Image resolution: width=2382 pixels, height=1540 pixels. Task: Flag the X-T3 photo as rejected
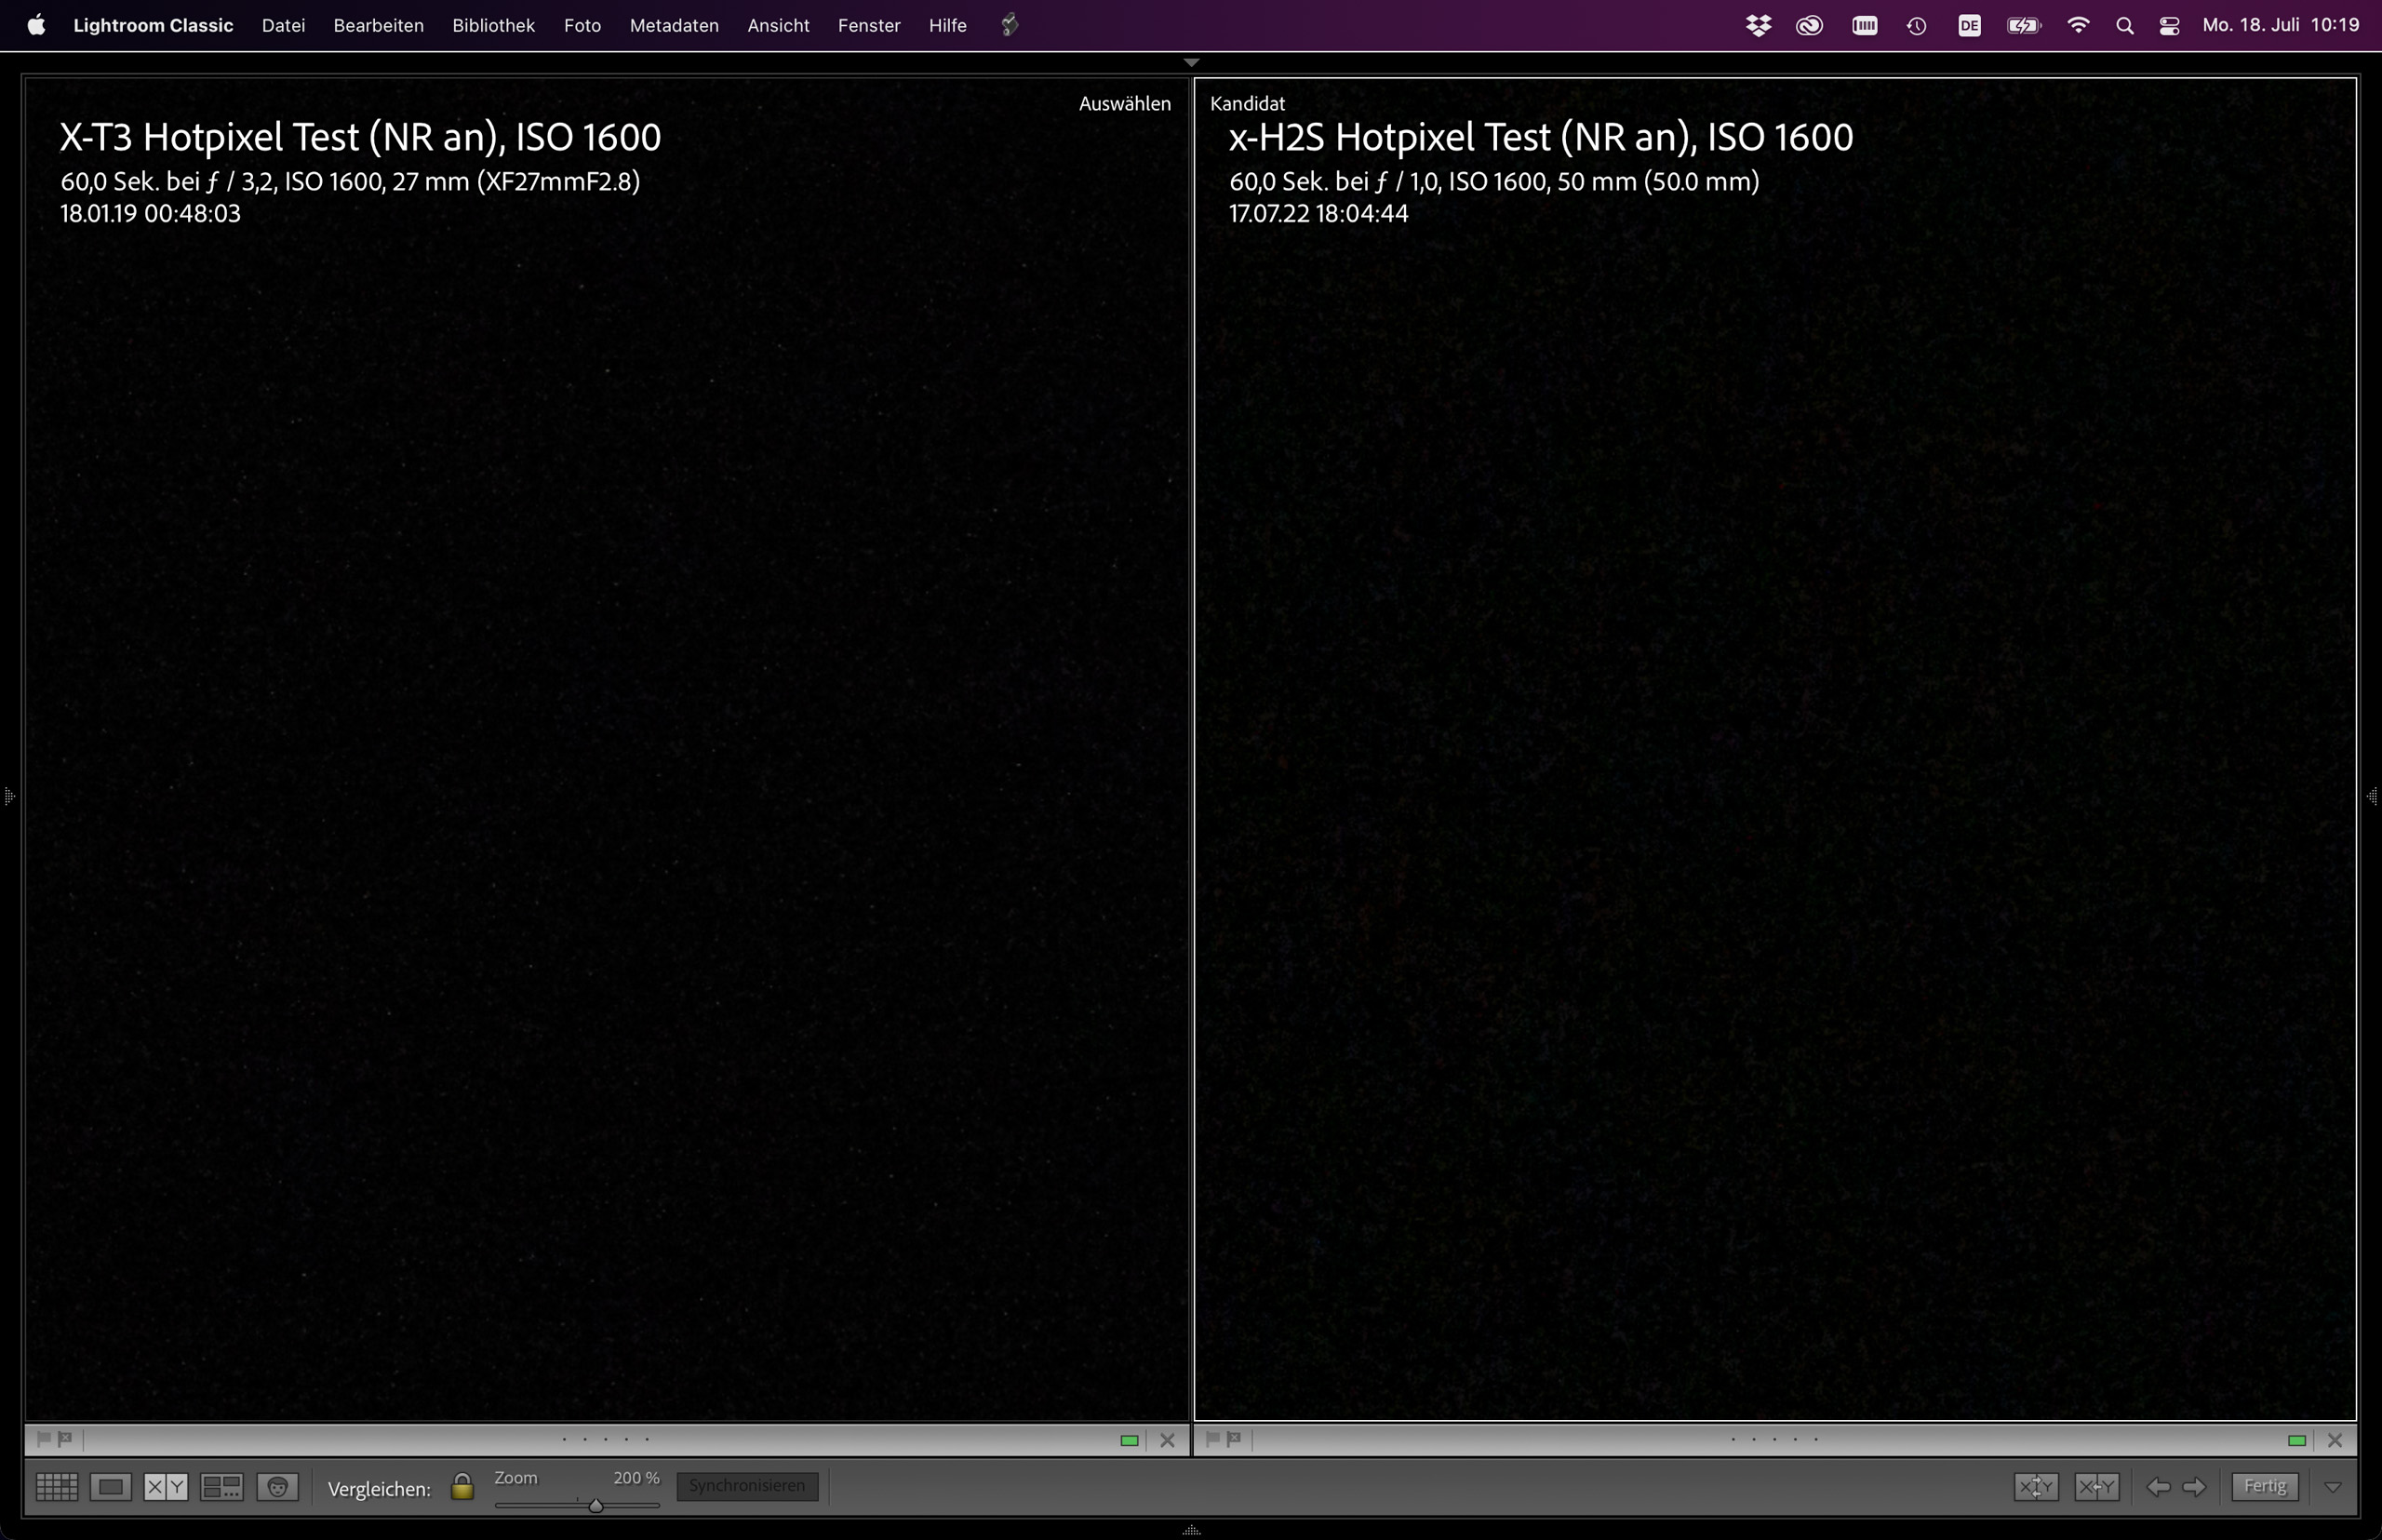[65, 1439]
